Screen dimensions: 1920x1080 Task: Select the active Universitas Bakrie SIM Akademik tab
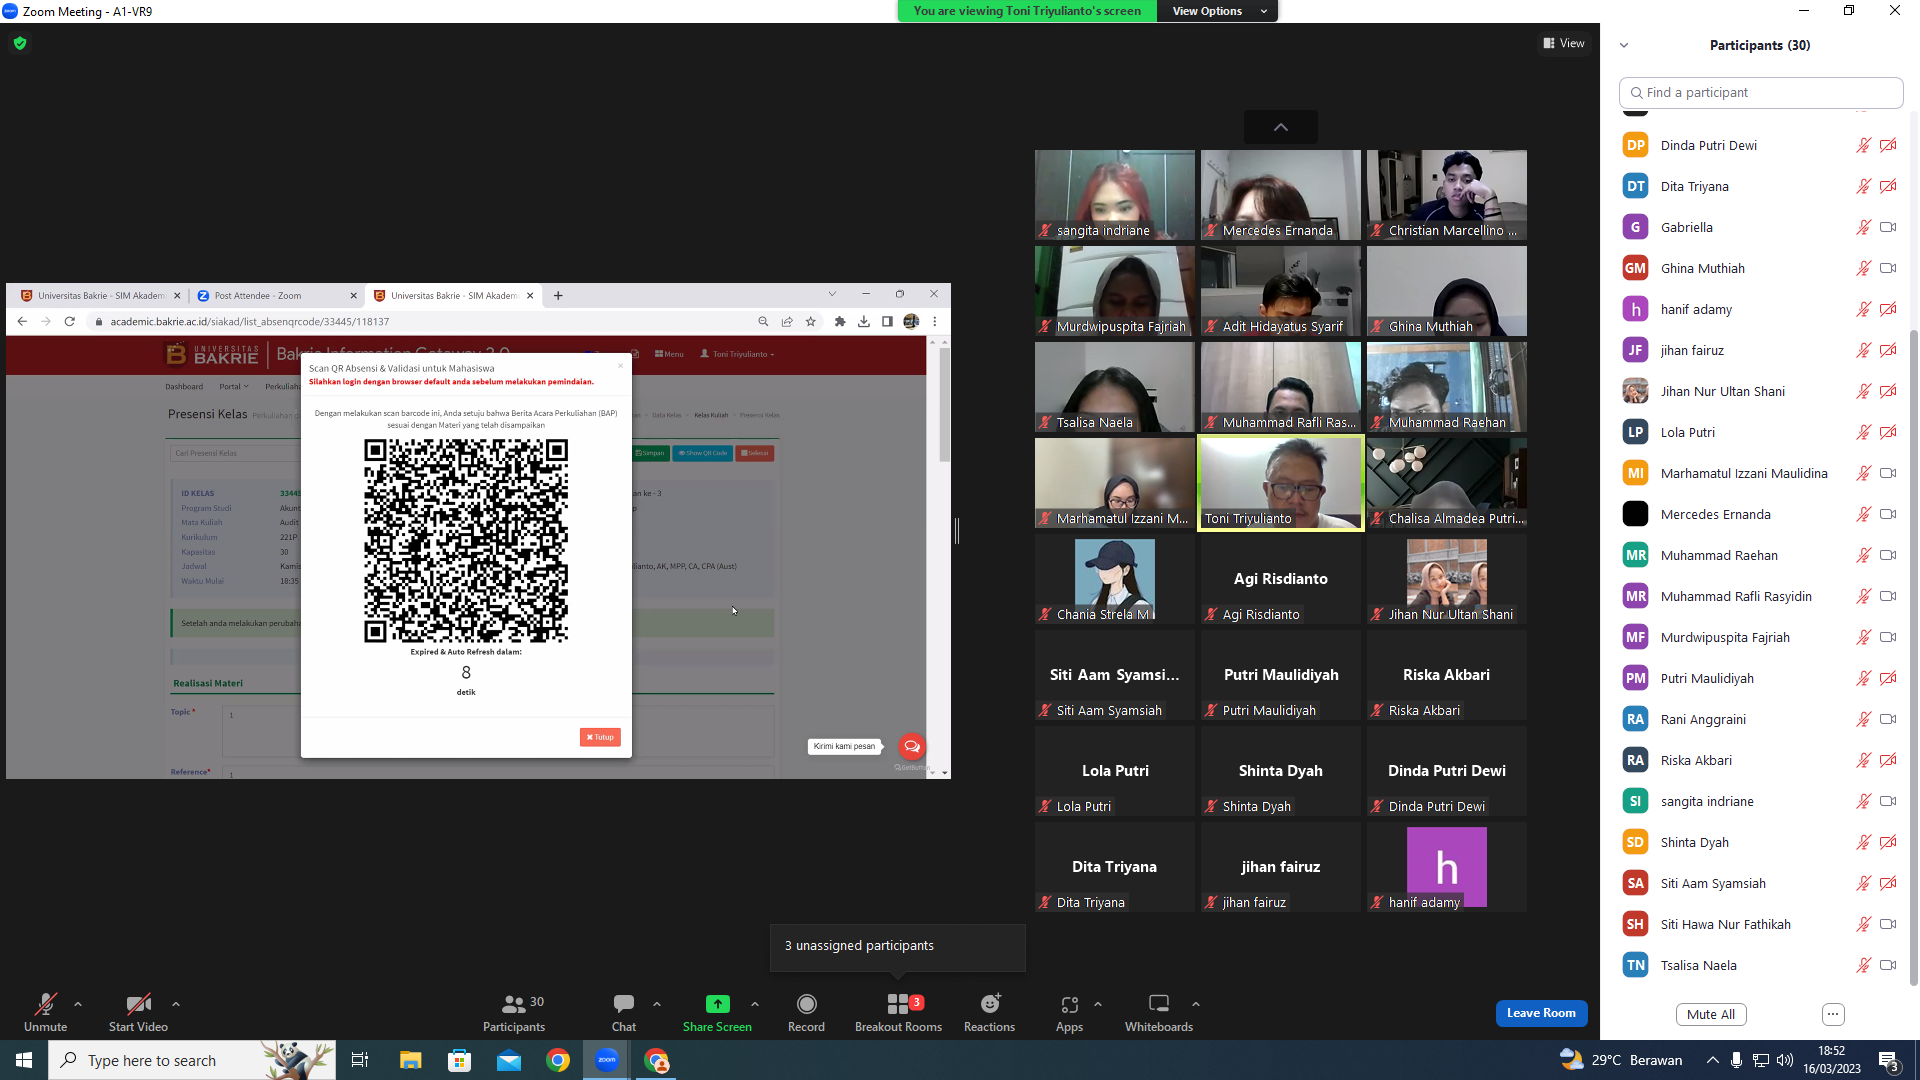click(454, 295)
